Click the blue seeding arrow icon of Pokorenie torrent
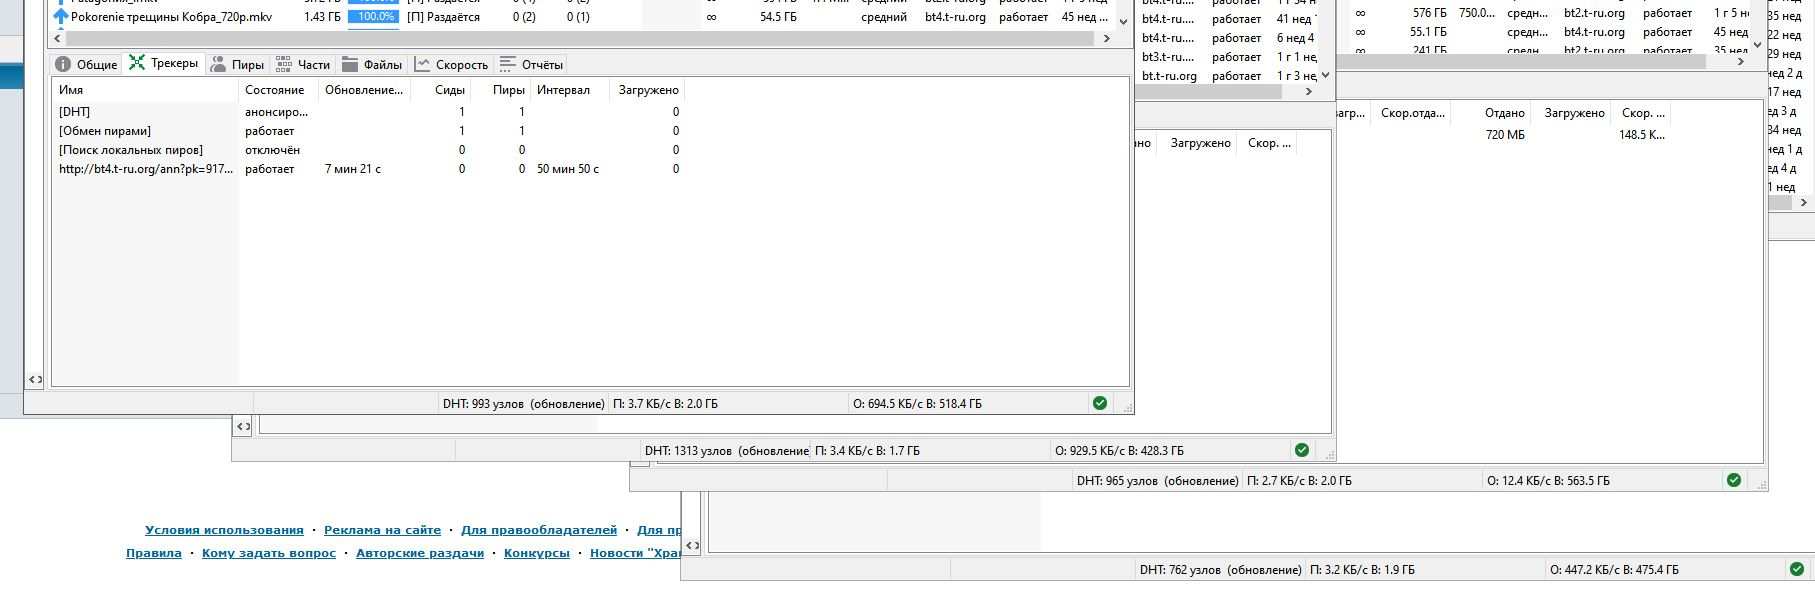1815x610 pixels. coord(61,17)
